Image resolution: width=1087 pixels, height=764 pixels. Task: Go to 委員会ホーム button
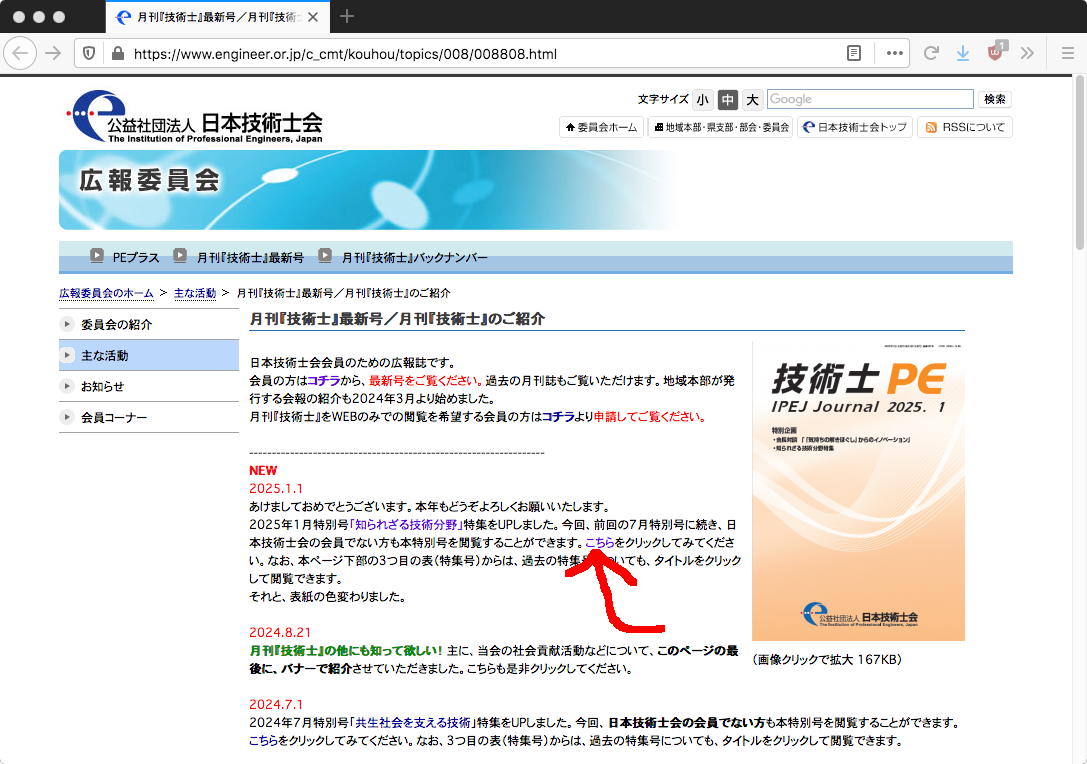click(601, 128)
